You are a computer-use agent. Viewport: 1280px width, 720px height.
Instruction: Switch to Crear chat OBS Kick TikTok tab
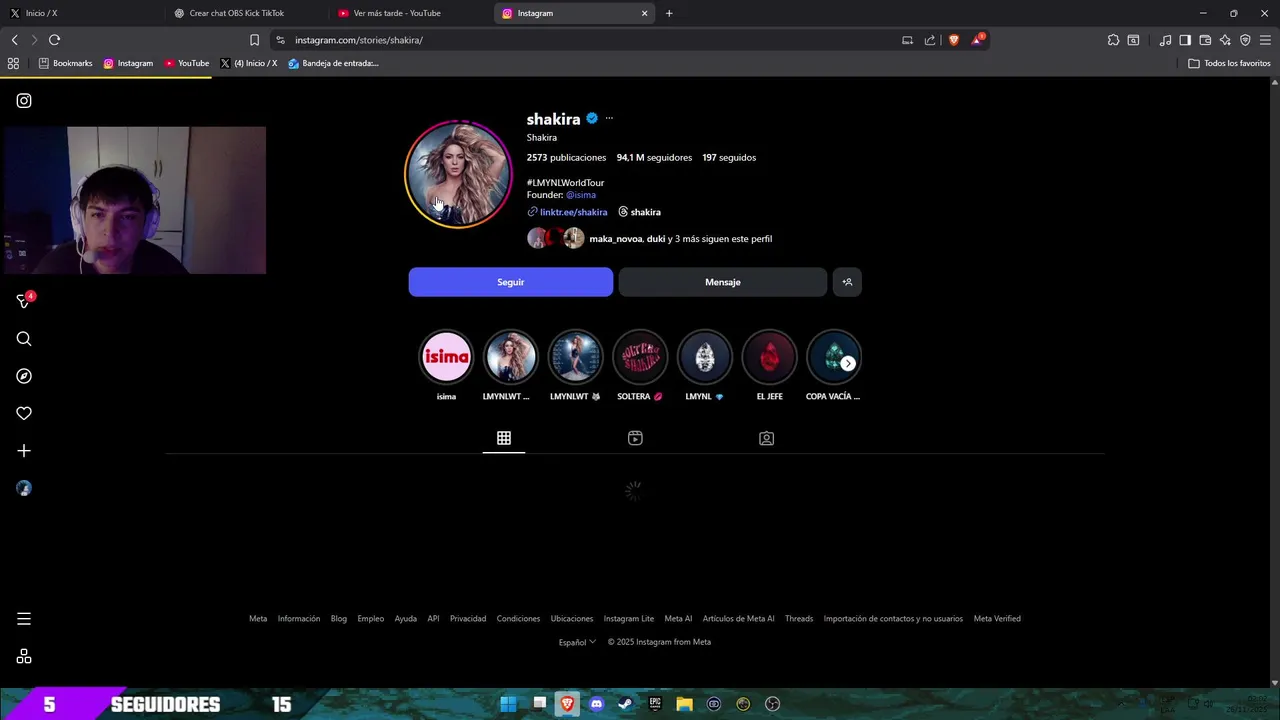(x=245, y=13)
